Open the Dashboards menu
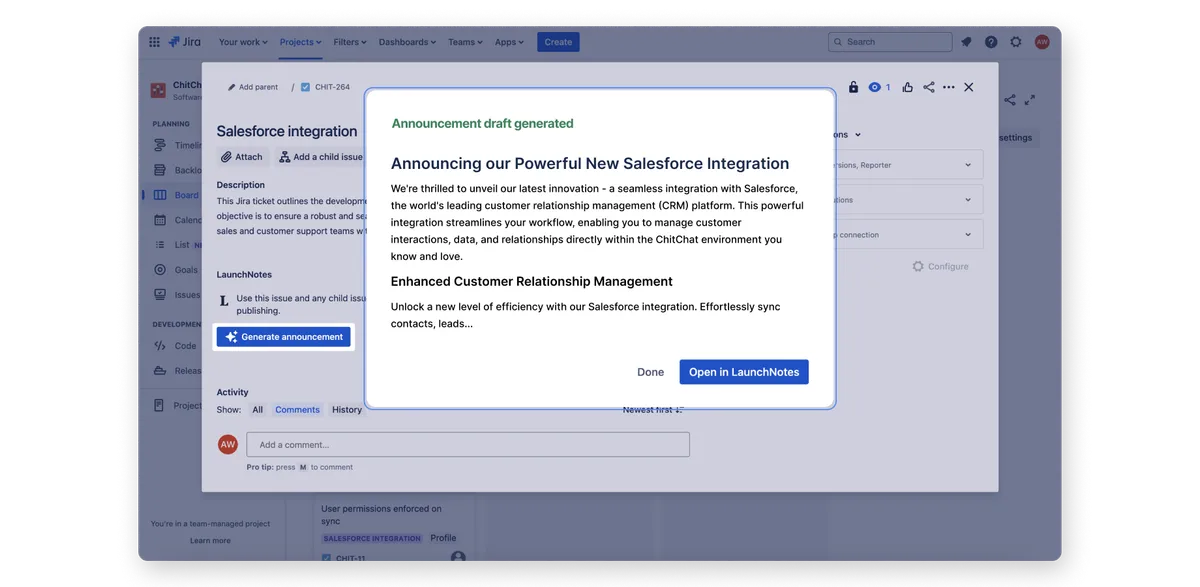 (408, 42)
